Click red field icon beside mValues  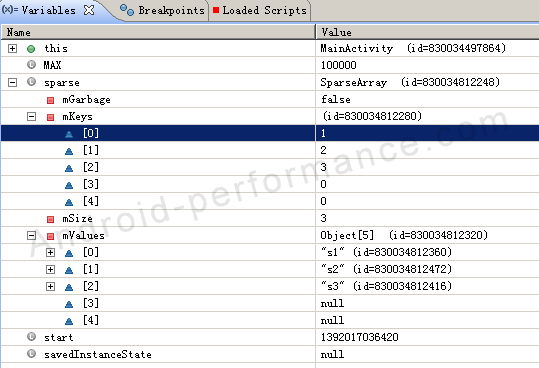click(x=51, y=236)
